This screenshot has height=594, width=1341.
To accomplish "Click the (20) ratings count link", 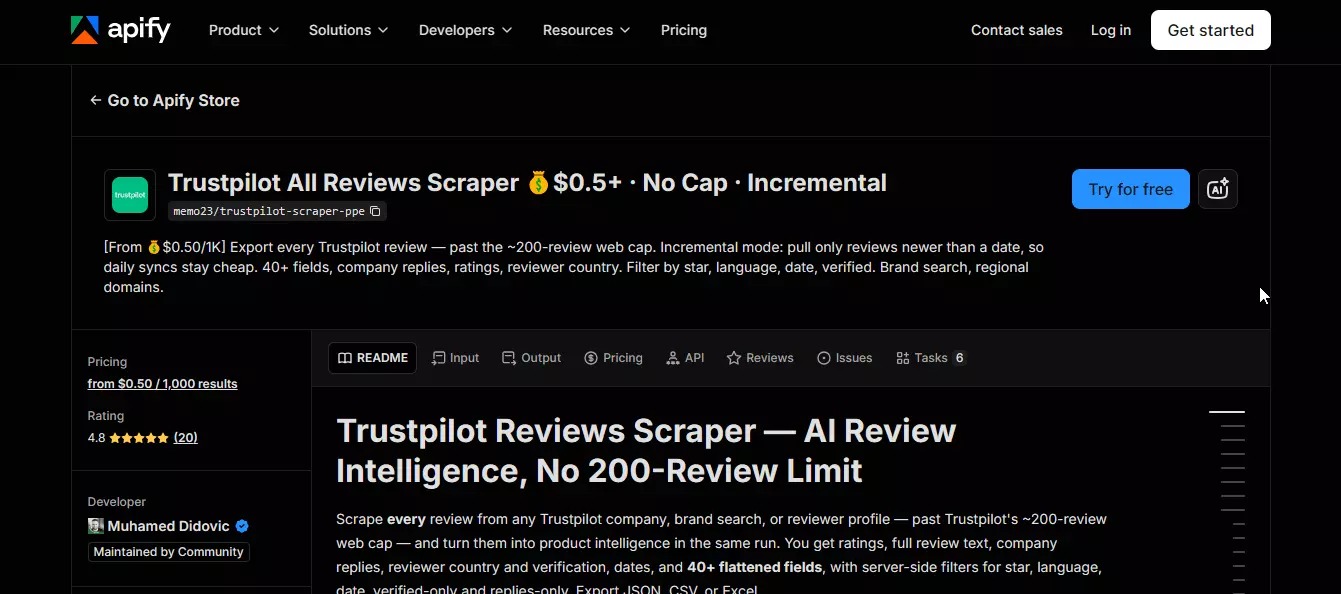I will click(186, 438).
